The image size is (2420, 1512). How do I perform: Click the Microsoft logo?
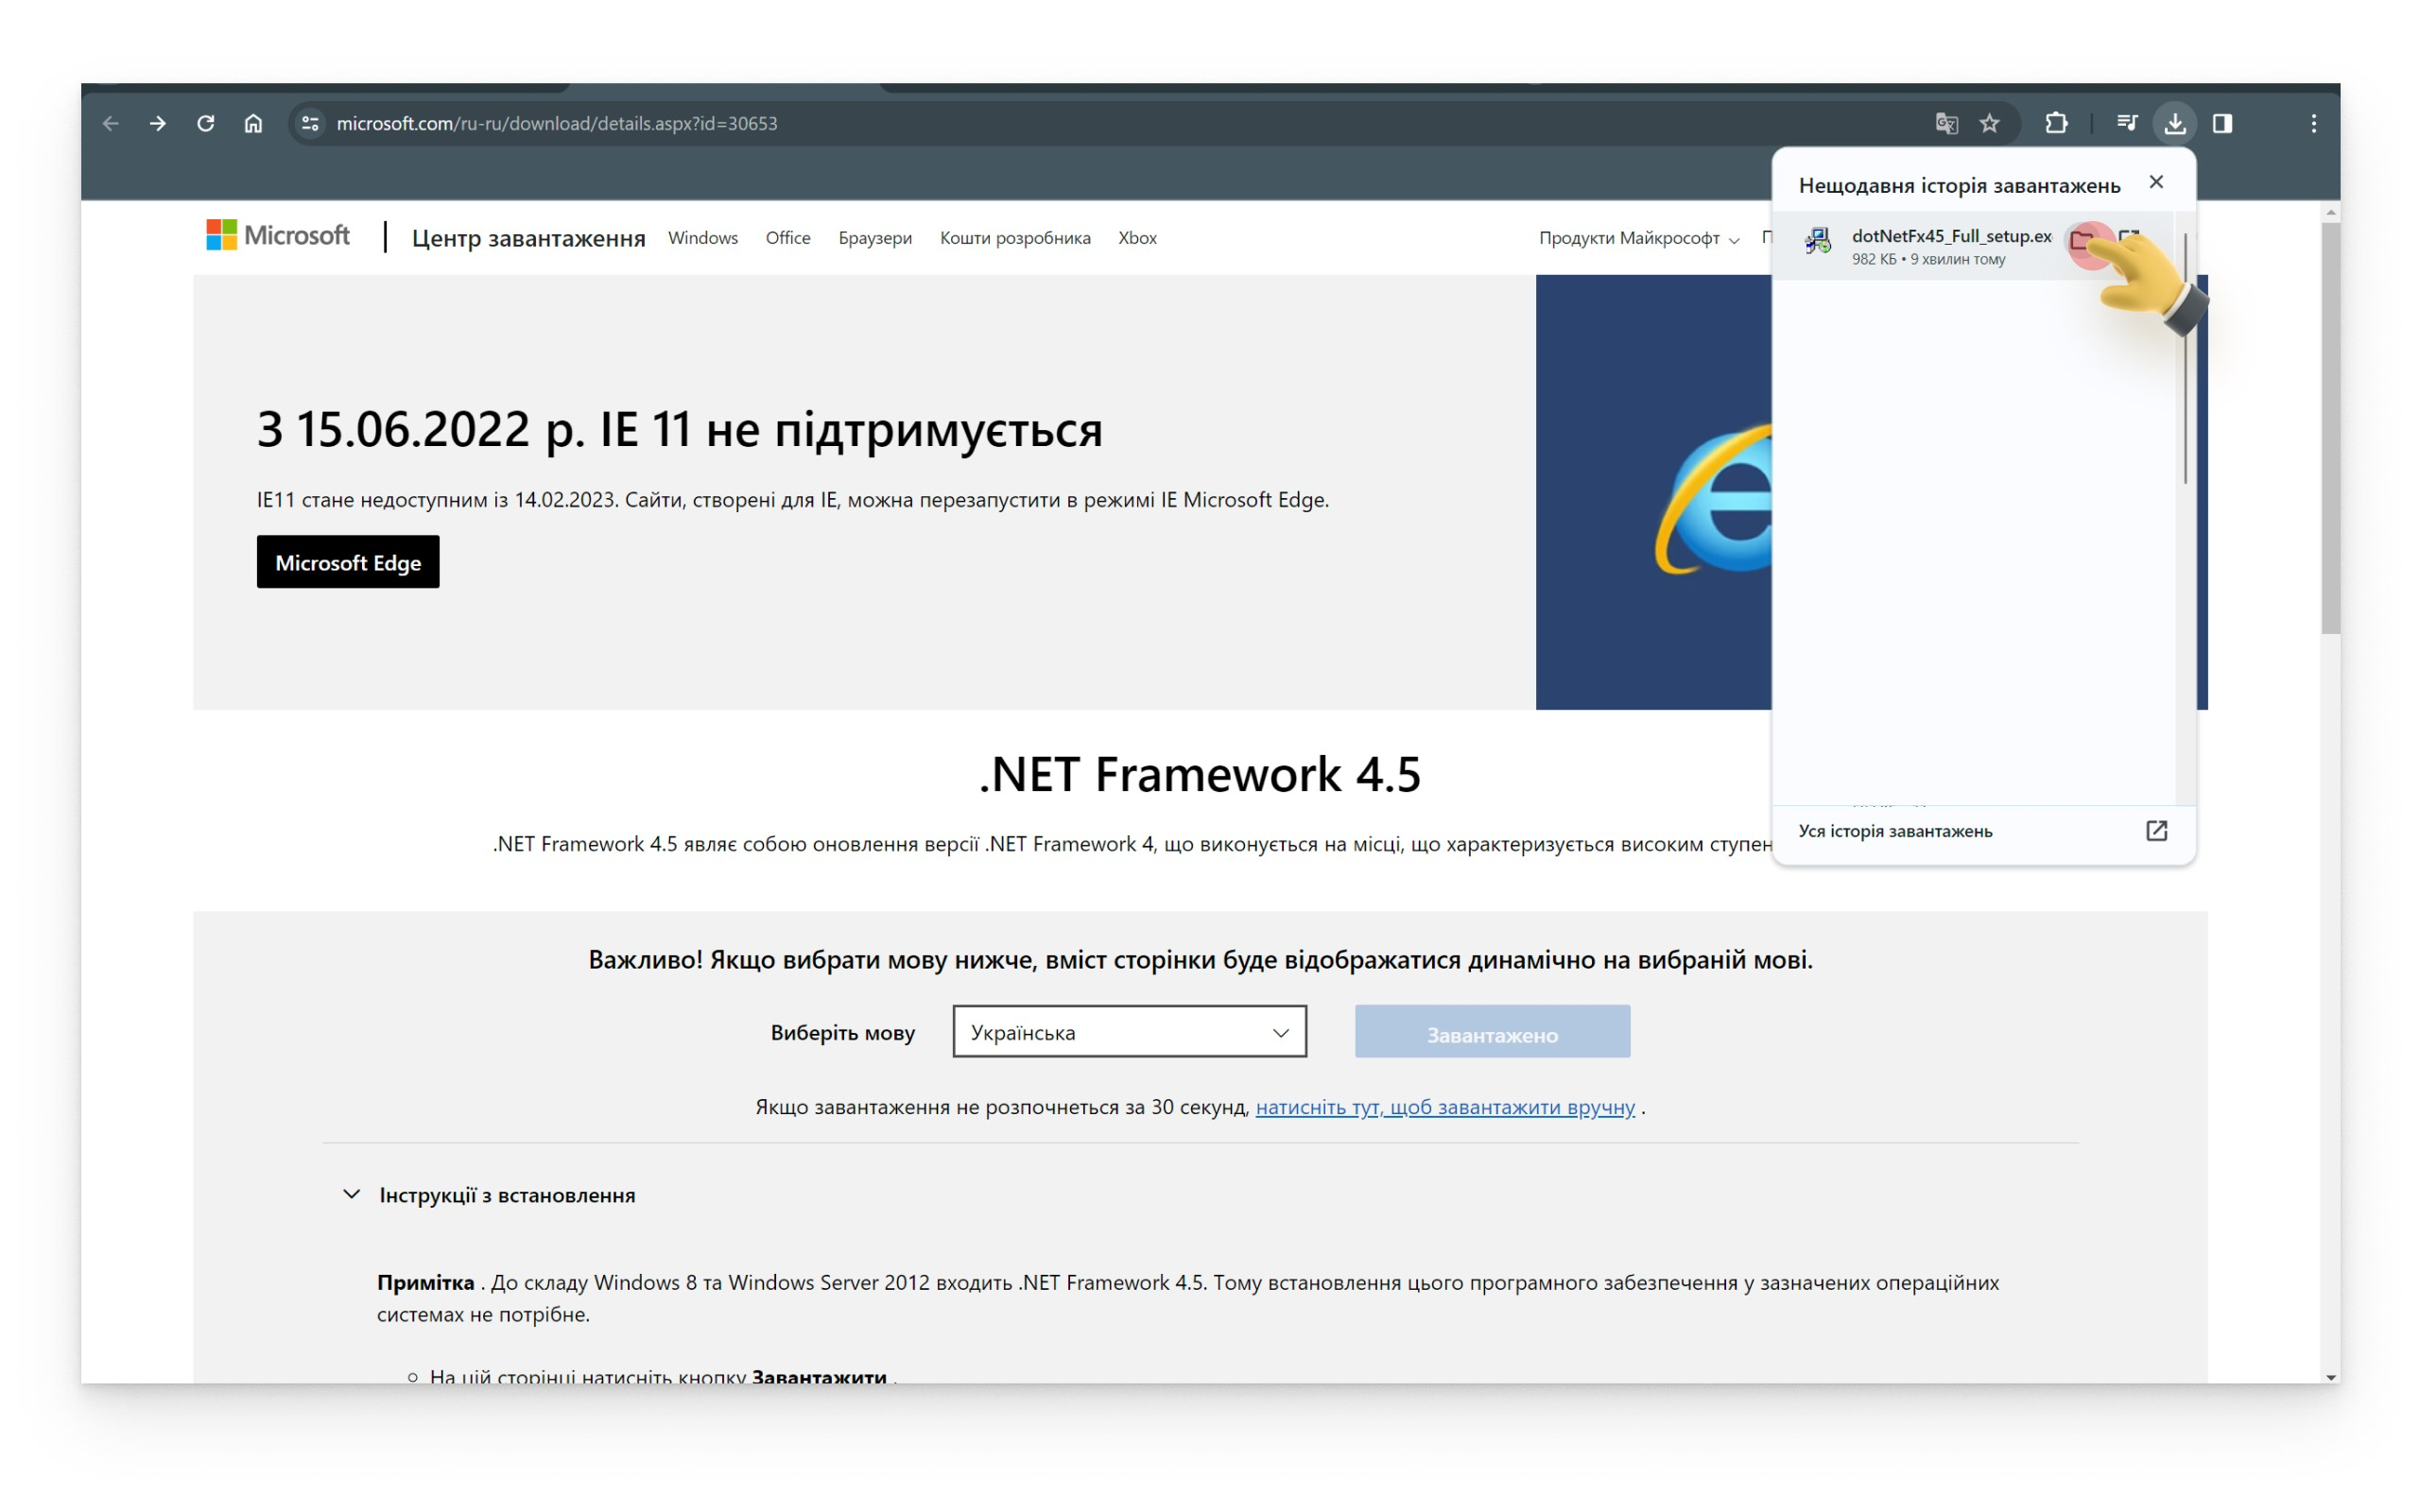click(278, 236)
